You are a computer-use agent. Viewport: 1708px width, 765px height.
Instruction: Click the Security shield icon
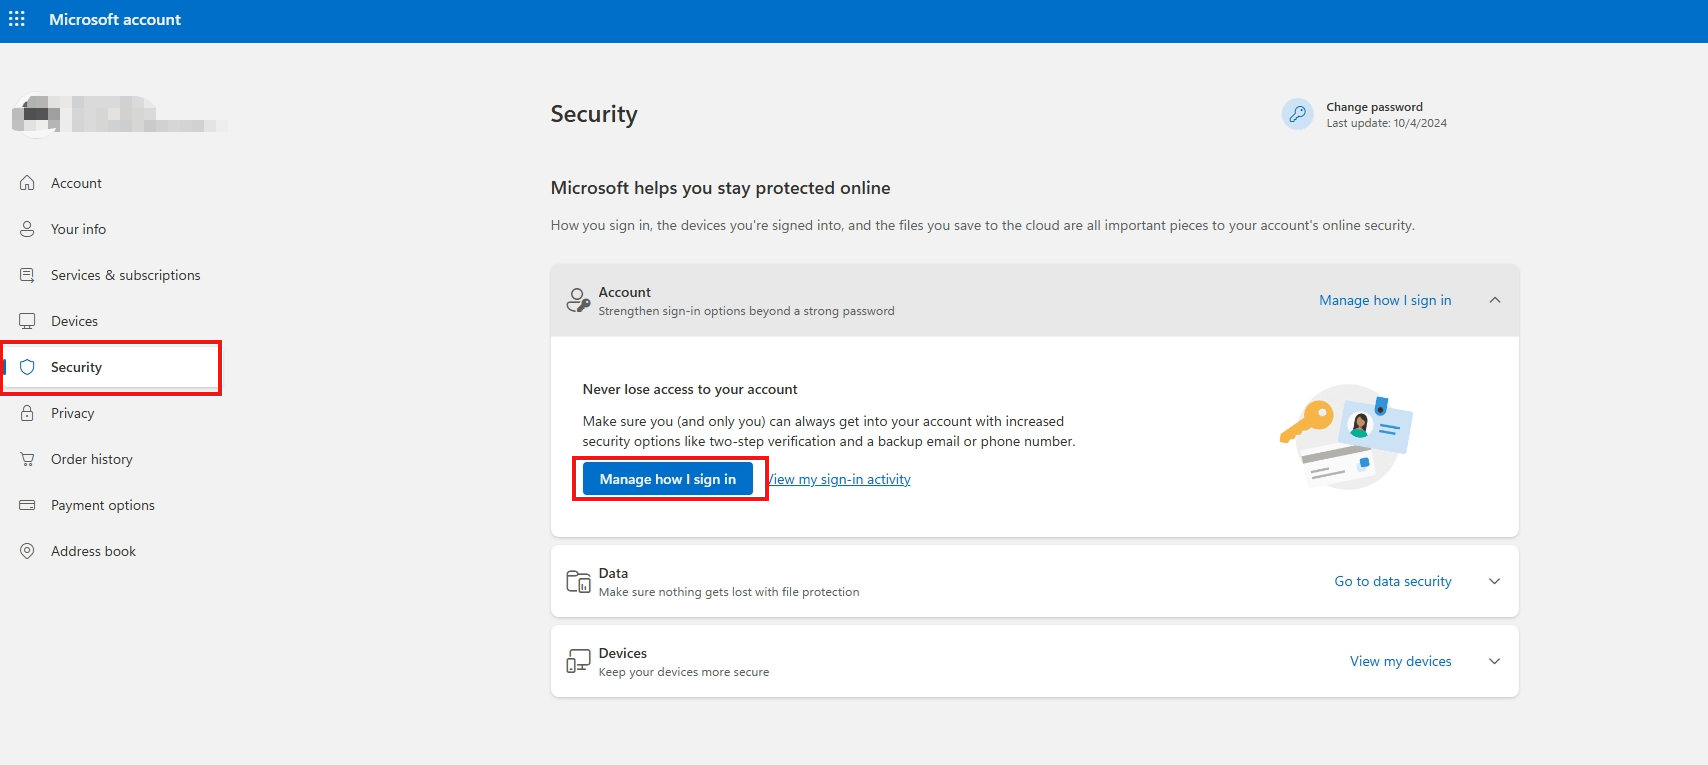(27, 367)
